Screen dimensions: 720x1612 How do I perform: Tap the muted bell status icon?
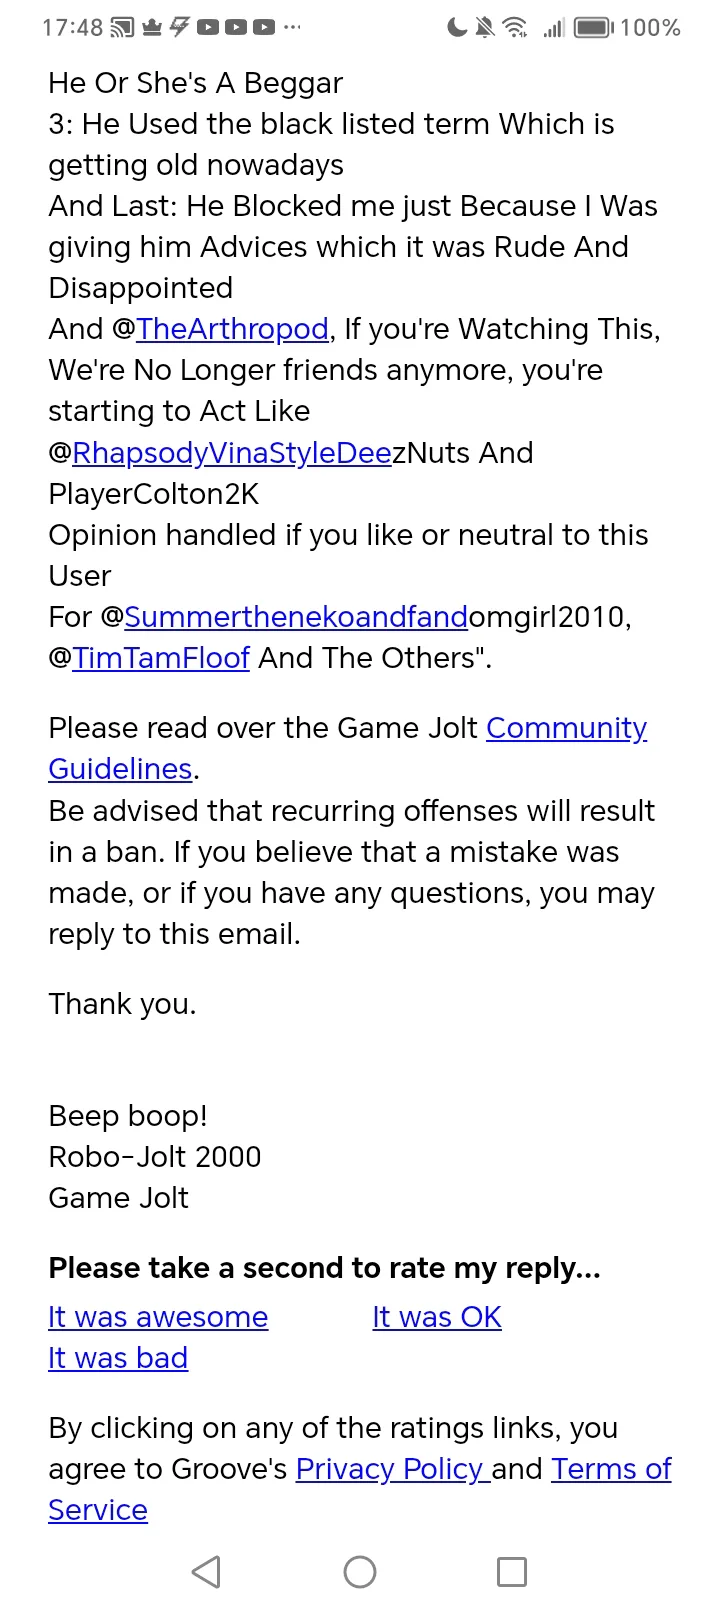(x=485, y=27)
